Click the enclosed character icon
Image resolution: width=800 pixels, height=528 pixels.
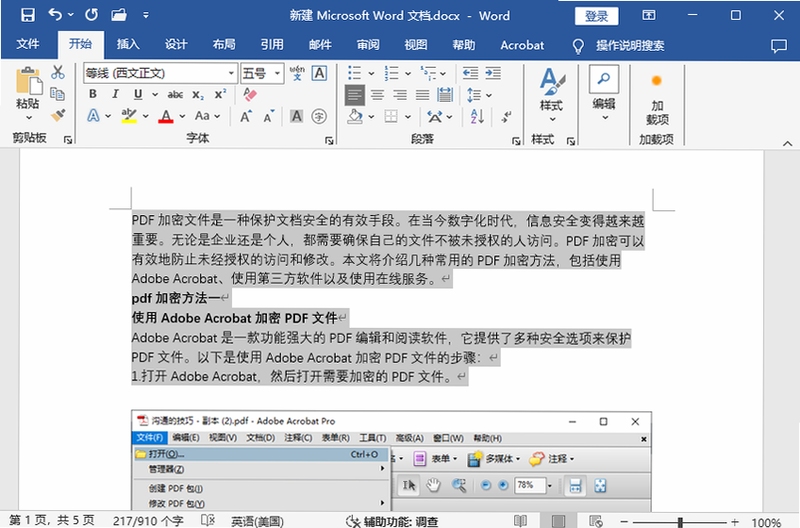coord(319,116)
